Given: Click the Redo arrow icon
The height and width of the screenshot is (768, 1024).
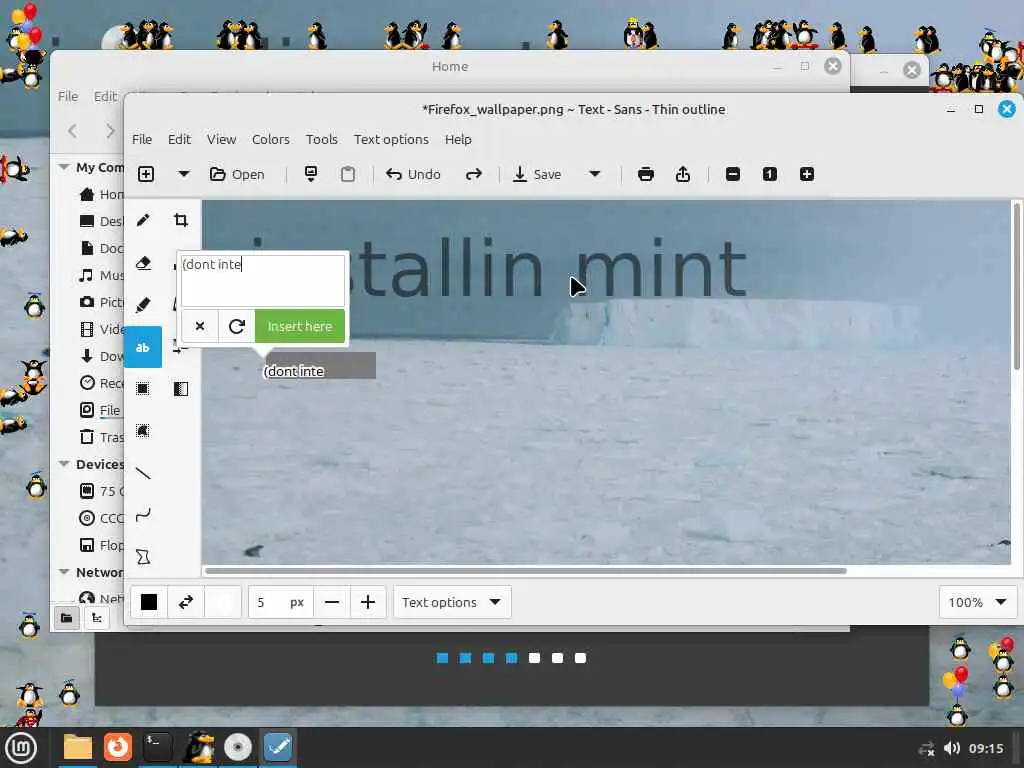Looking at the screenshot, I should pyautogui.click(x=474, y=174).
